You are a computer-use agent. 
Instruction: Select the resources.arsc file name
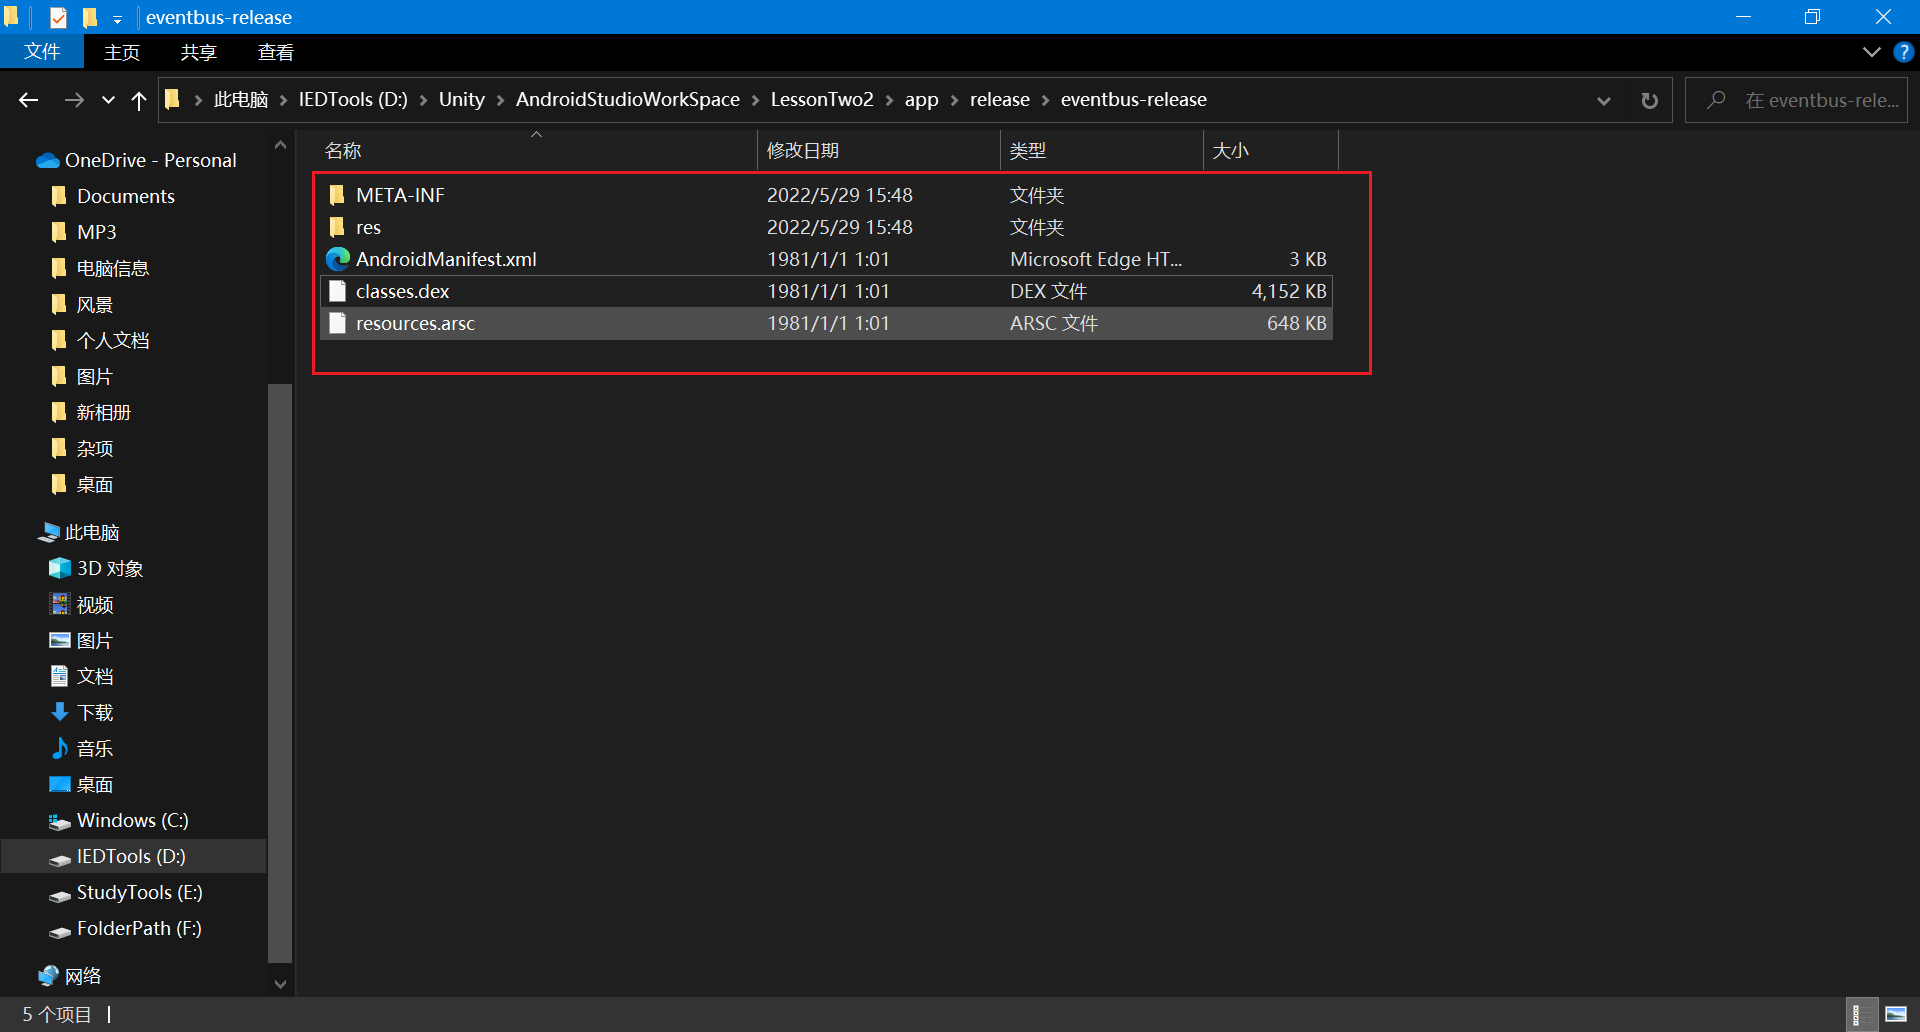[415, 323]
